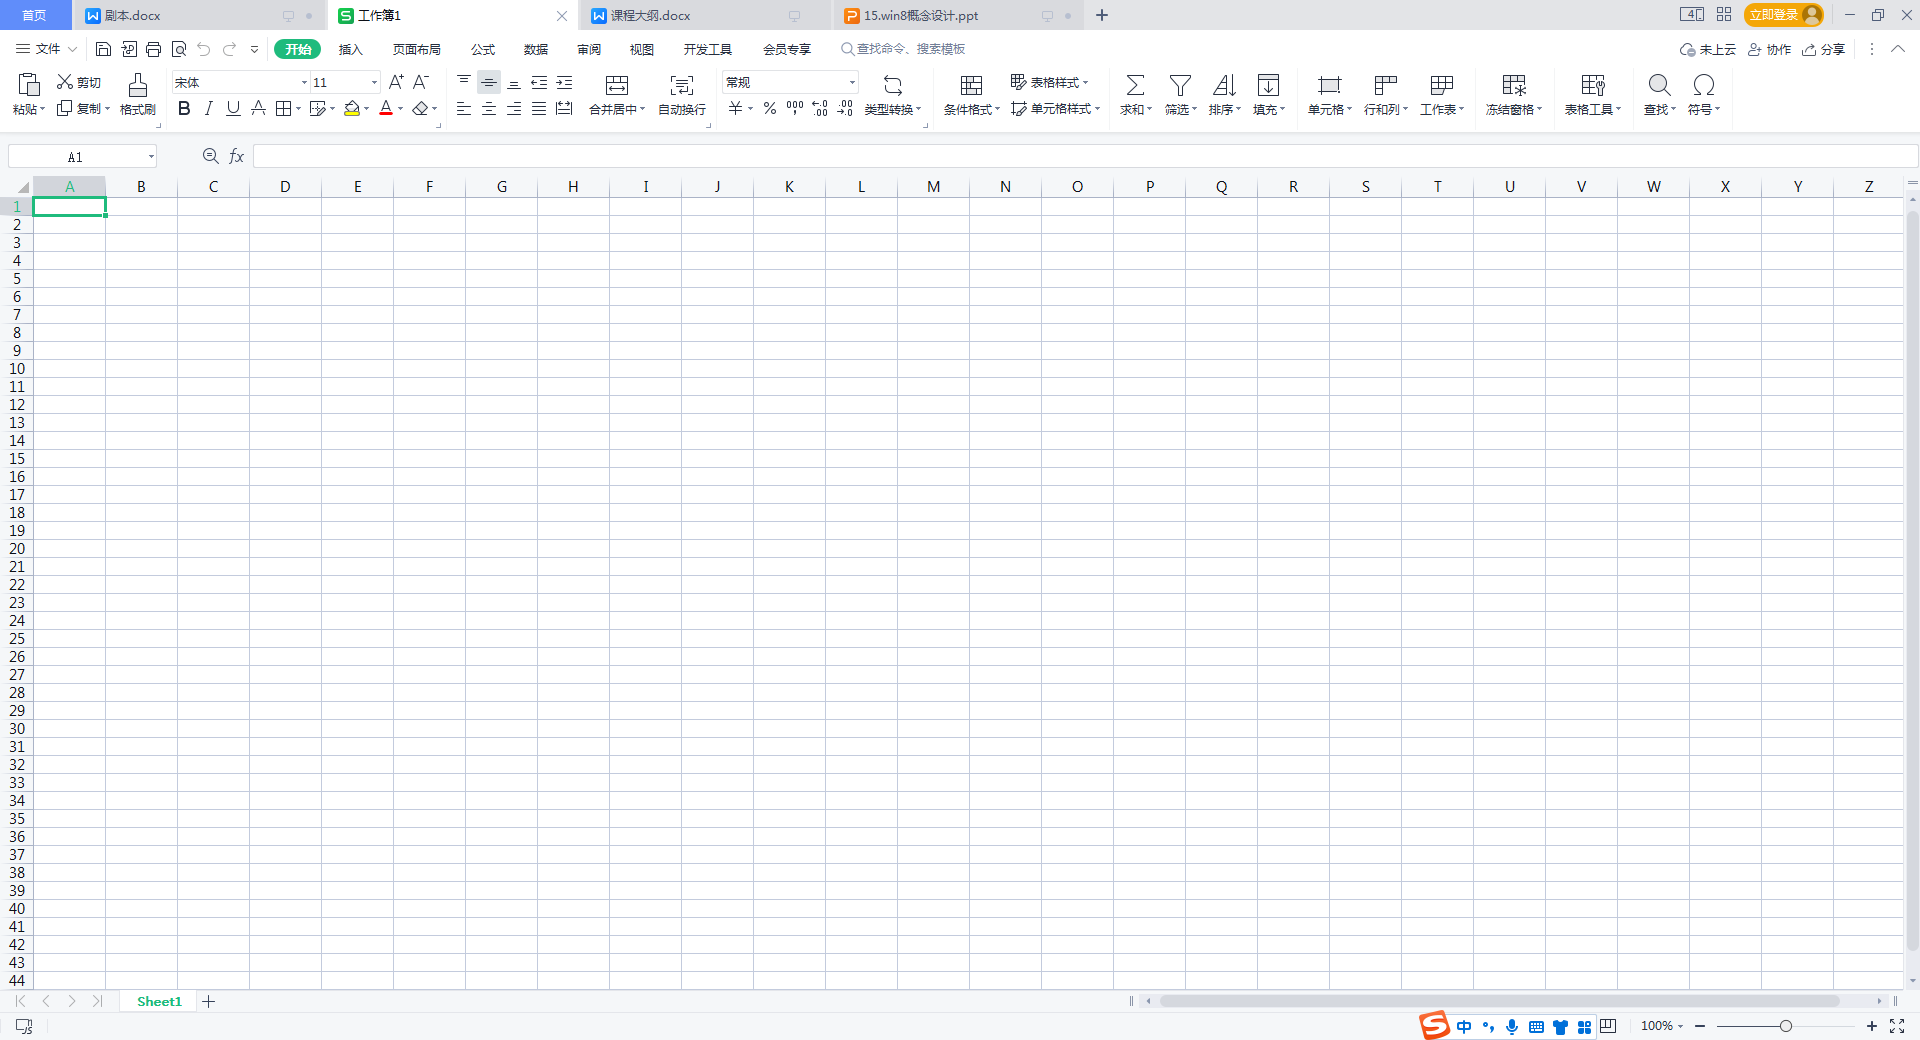The width and height of the screenshot is (1920, 1040).
Task: Click the increase indent icon
Action: tap(564, 82)
